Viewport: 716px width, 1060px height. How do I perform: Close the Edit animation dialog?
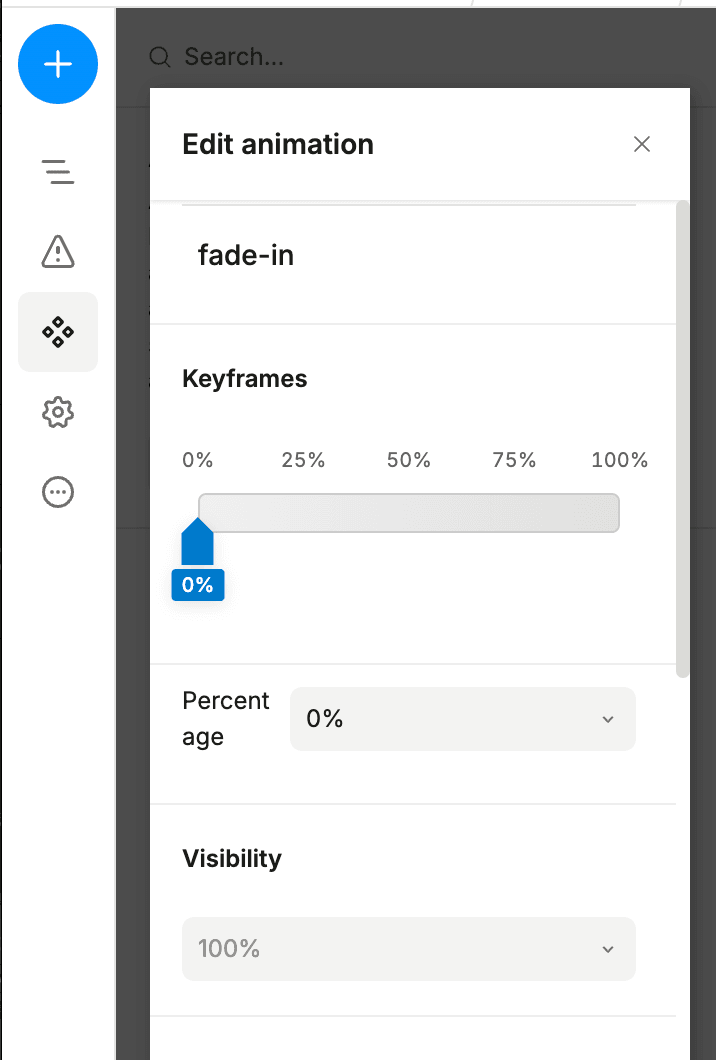[642, 144]
